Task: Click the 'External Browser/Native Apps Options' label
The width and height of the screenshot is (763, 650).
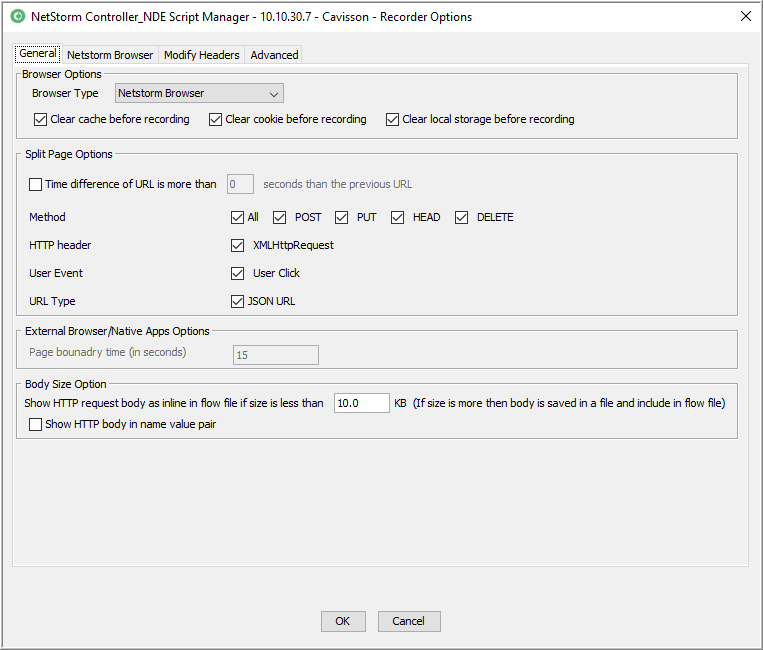Action: pyautogui.click(x=117, y=331)
